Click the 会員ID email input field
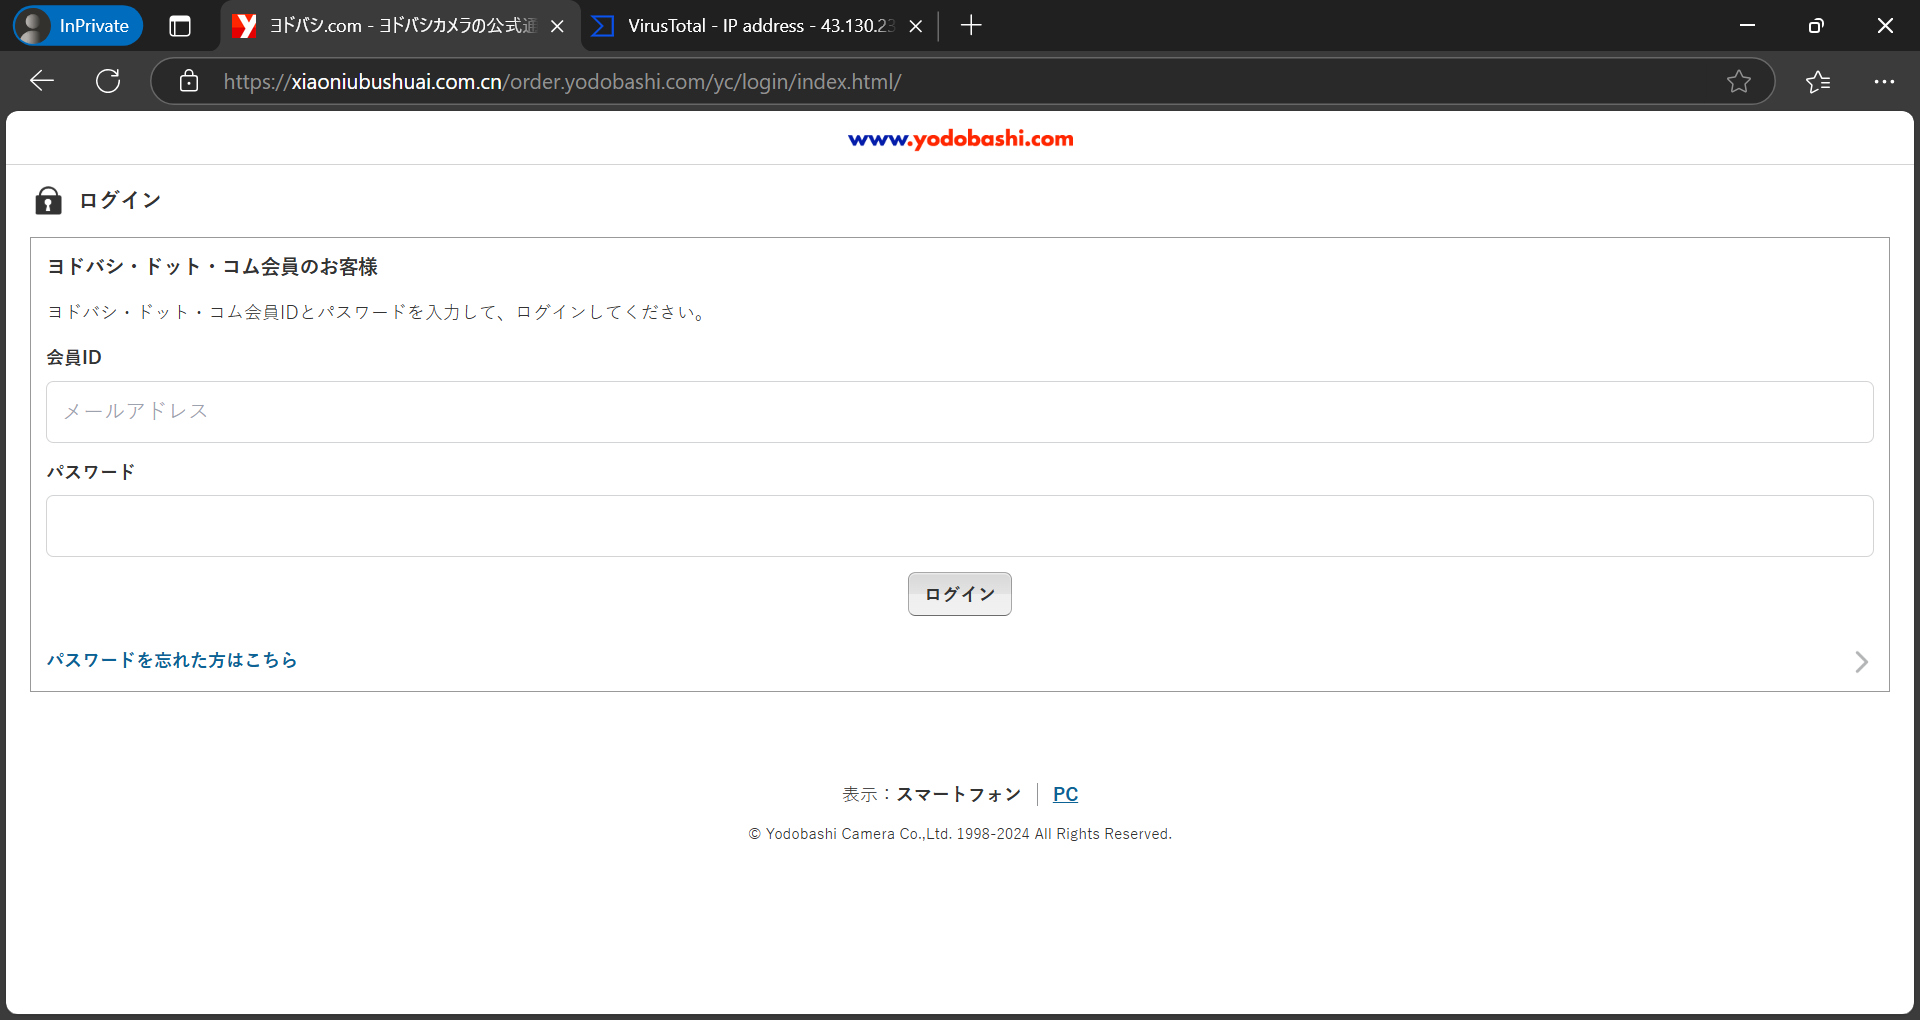Screen dimensions: 1920x1020 coord(960,412)
